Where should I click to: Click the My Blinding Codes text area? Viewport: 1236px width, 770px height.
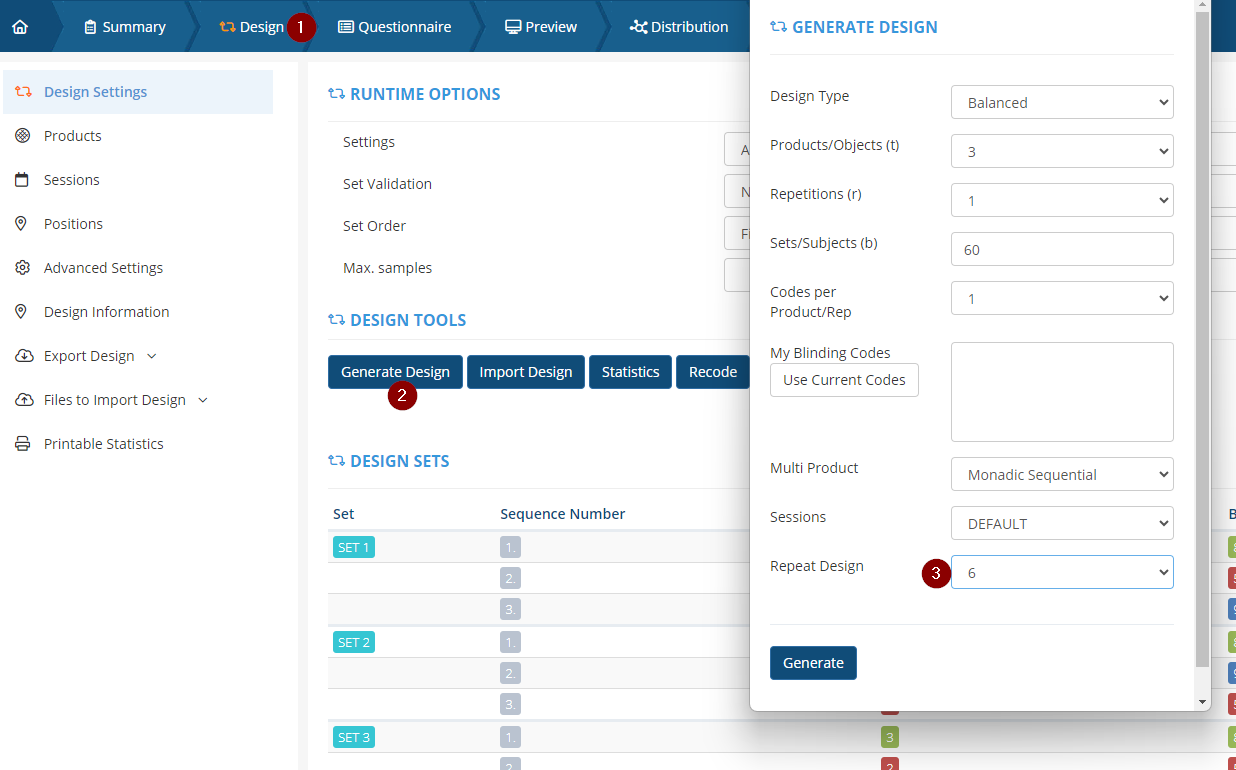pyautogui.click(x=1061, y=392)
